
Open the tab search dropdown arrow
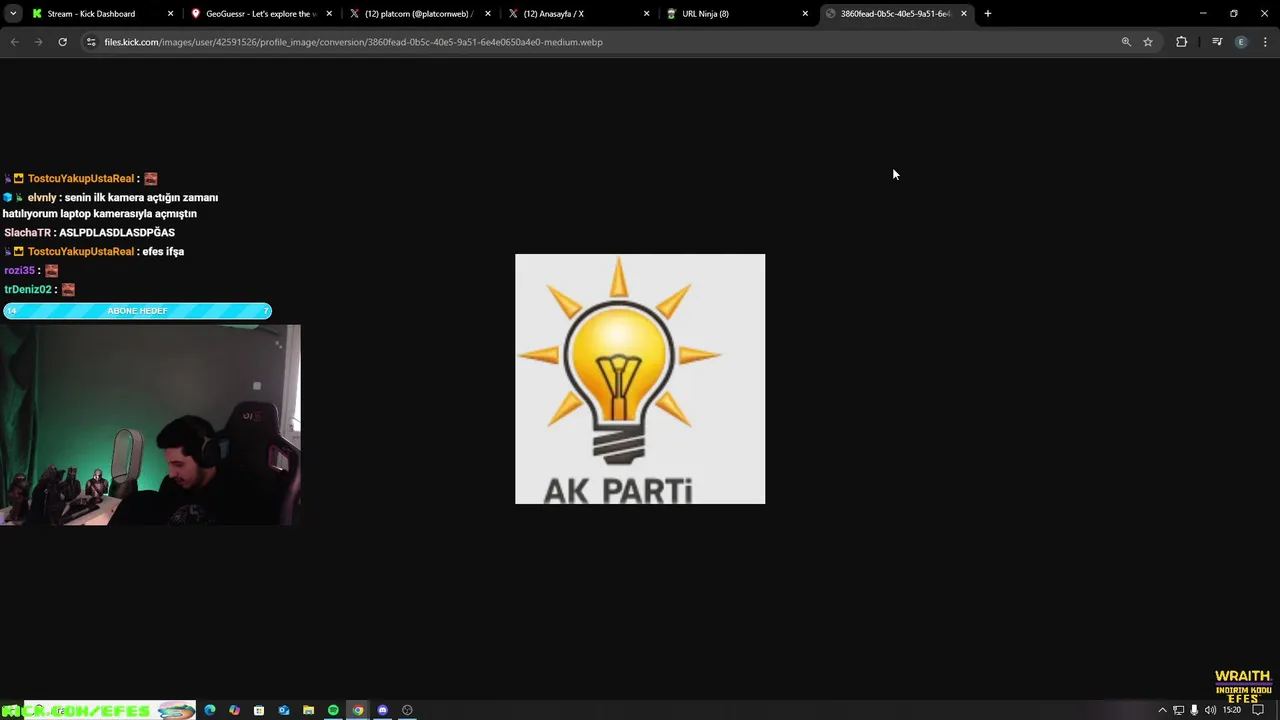(x=14, y=14)
